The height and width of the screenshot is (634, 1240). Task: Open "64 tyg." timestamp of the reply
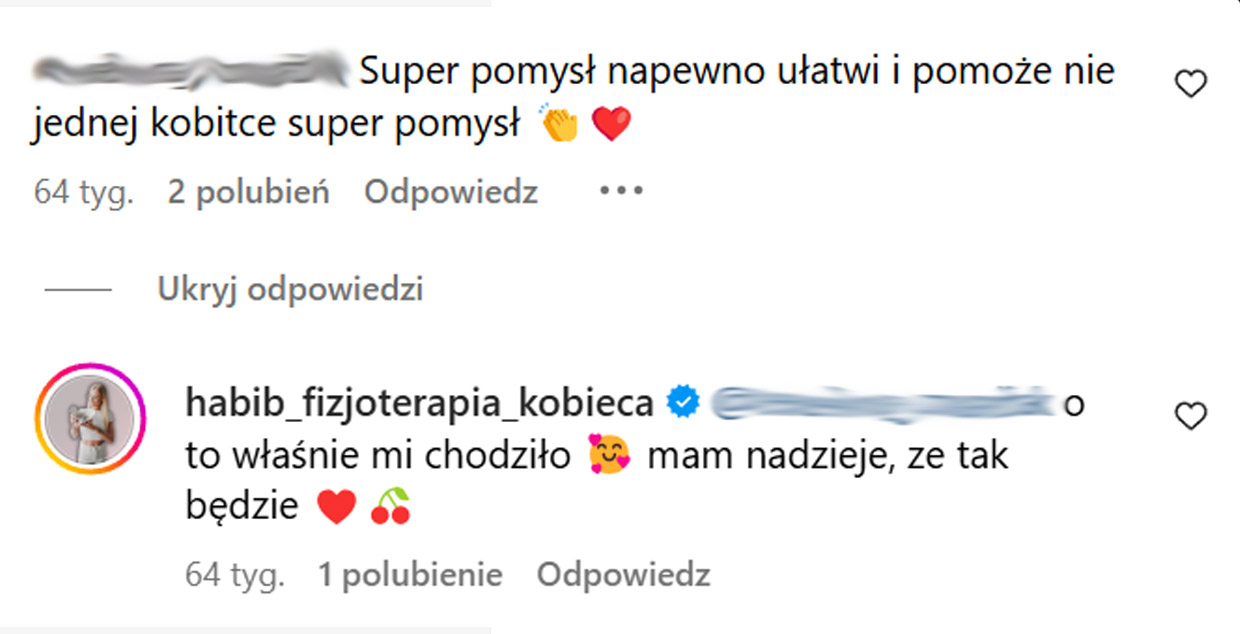point(235,574)
